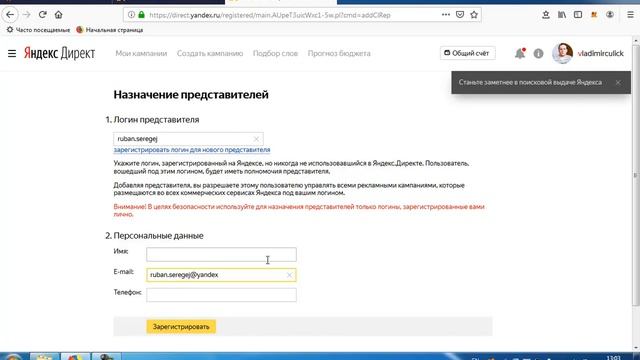Focus the representative login input
Viewport: 640px width, 360px height.
coord(188,139)
